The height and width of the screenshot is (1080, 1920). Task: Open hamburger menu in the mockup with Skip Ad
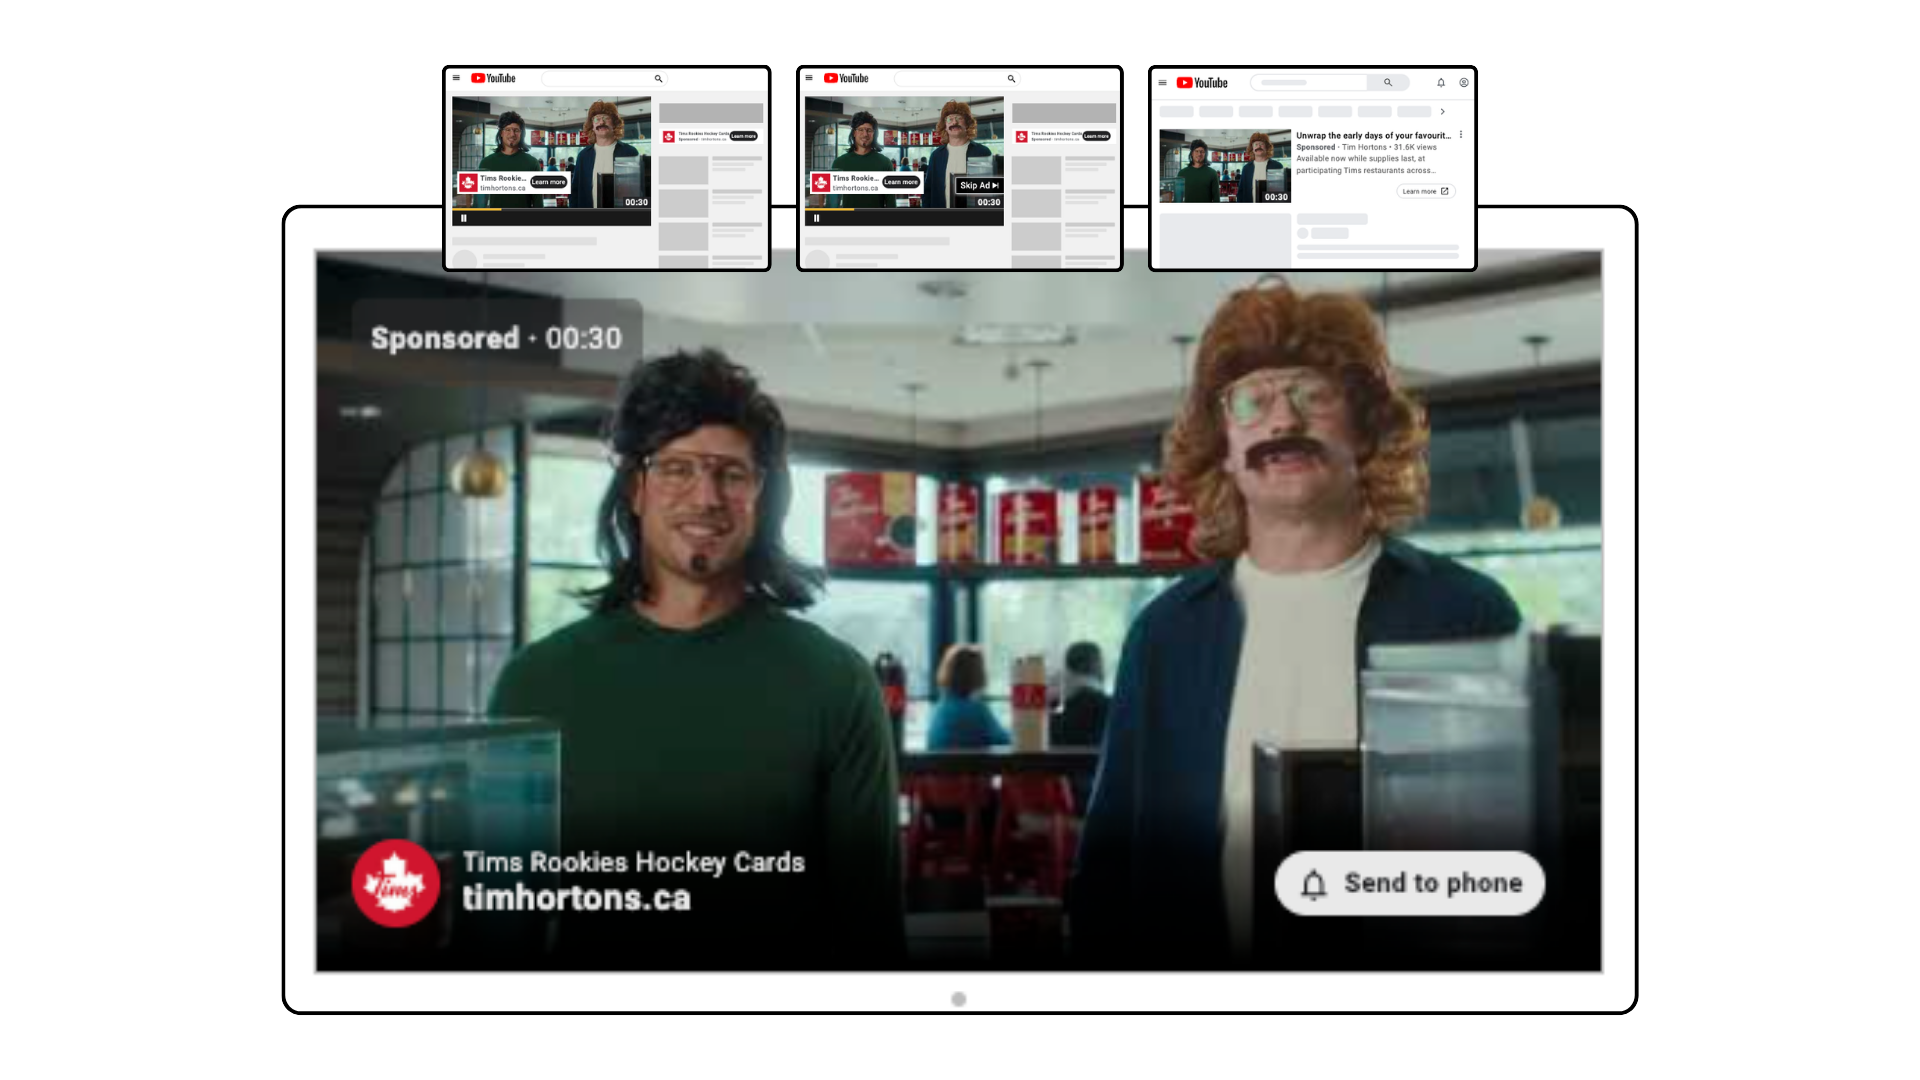coord(809,78)
